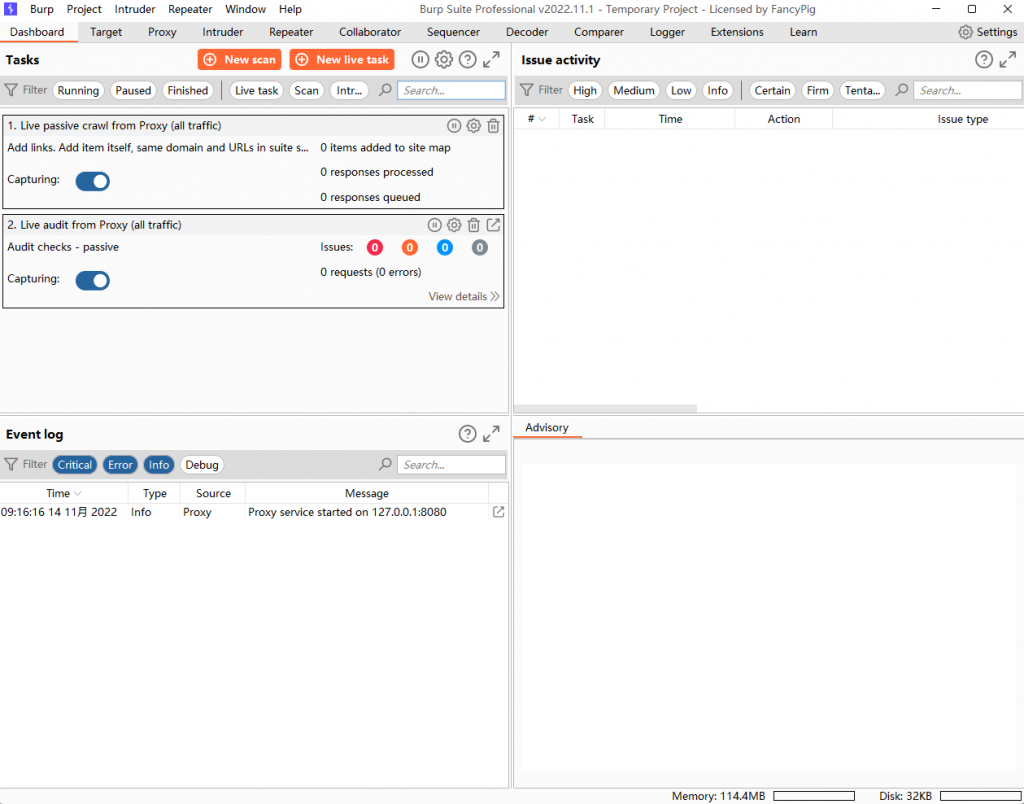The image size is (1024, 804).
Task: Open settings for Live passive crawl task
Action: point(473,125)
